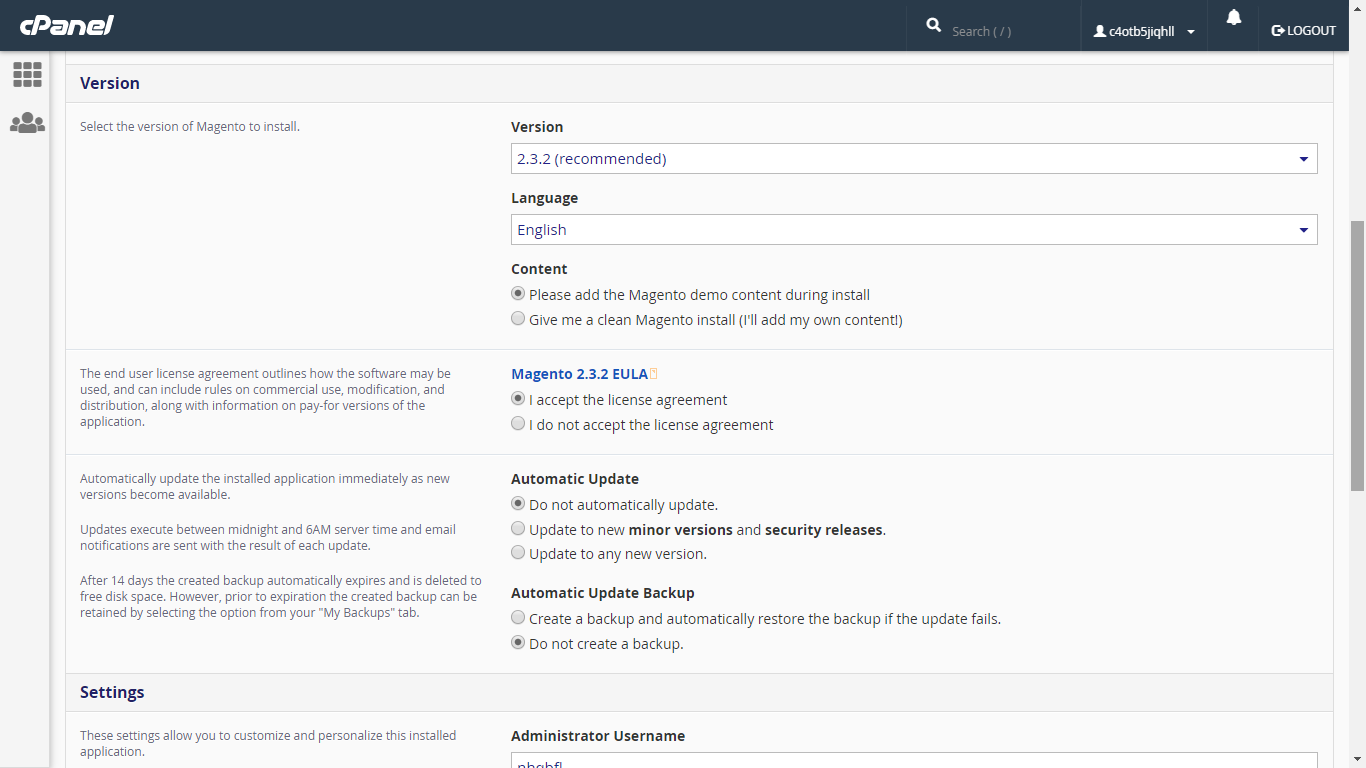Click the EULA external link icon
Image resolution: width=1366 pixels, height=768 pixels.
click(654, 374)
